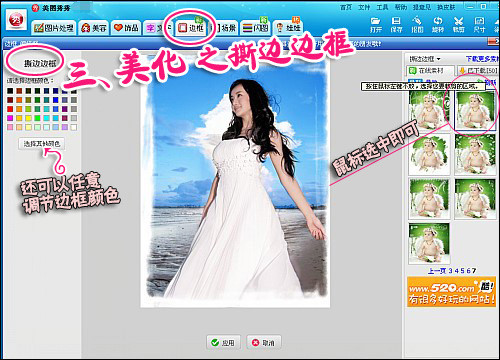Switch to the 闪图 tab
The height and width of the screenshot is (360, 500).
[256, 28]
